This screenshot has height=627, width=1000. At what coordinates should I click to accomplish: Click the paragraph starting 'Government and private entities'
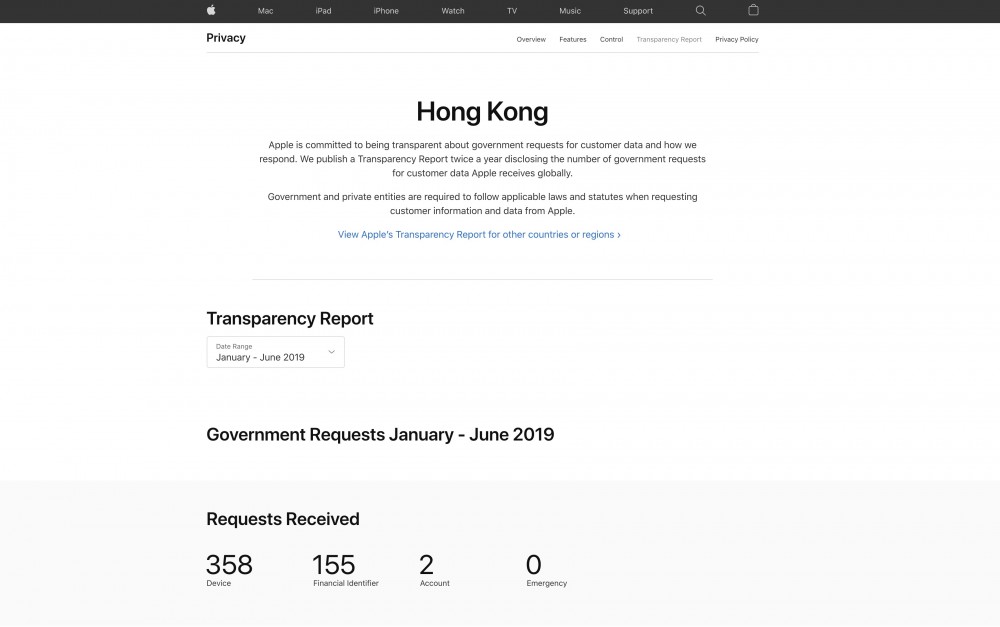(482, 203)
